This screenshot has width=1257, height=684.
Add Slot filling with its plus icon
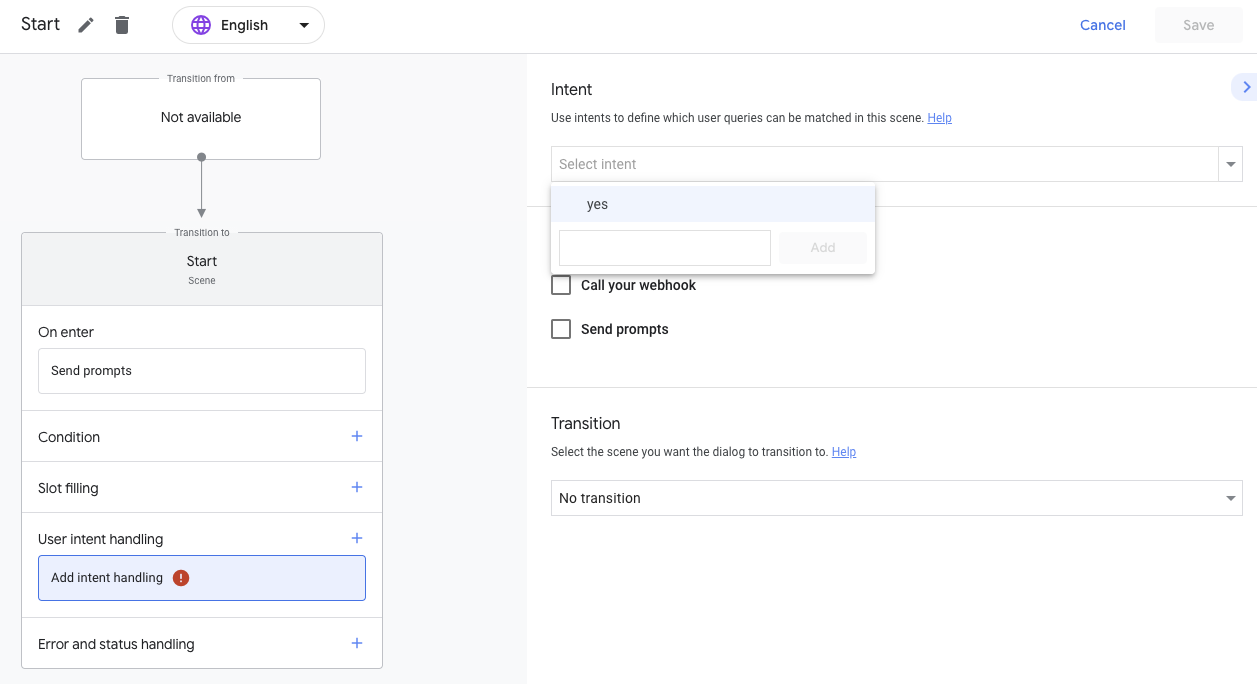[x=357, y=487]
